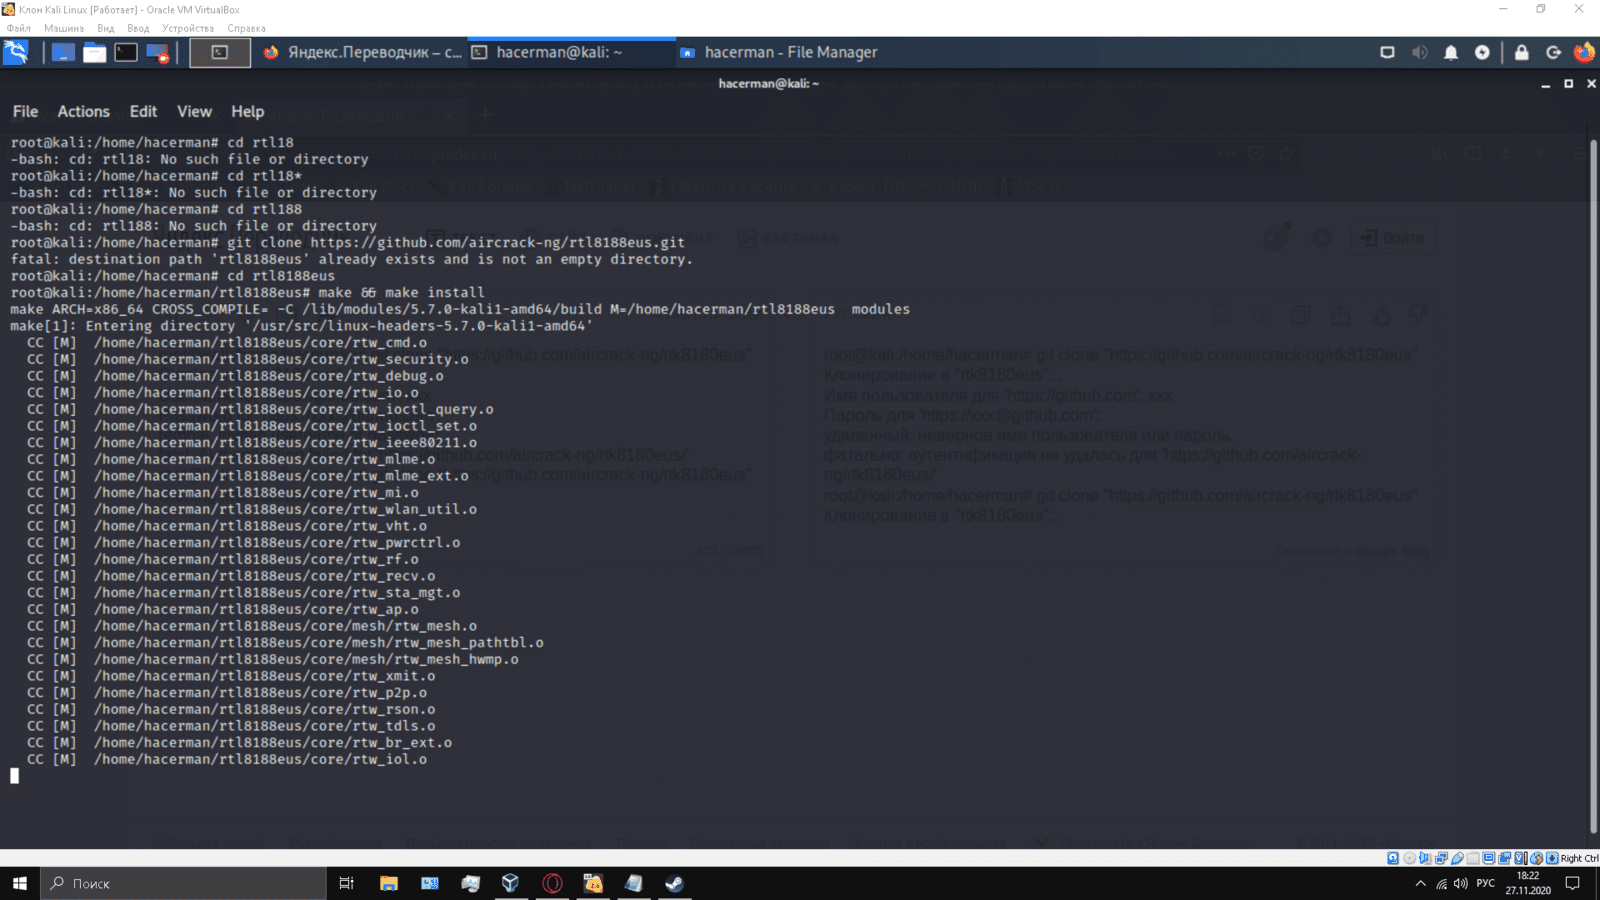Open the terminal View menu
The image size is (1600, 900).
click(194, 111)
